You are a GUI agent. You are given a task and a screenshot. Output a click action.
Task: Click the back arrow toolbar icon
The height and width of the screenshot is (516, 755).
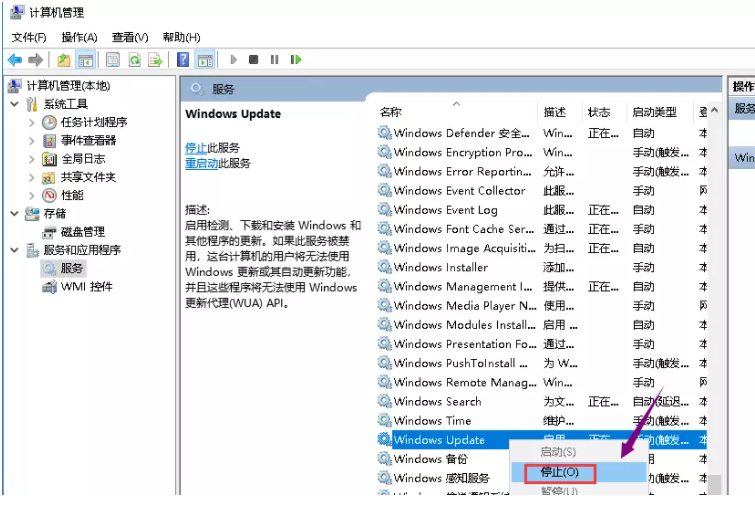tap(15, 60)
